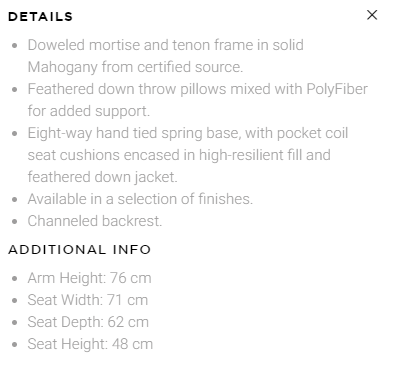Click the Seat Width: 71 cm entry

(88, 300)
